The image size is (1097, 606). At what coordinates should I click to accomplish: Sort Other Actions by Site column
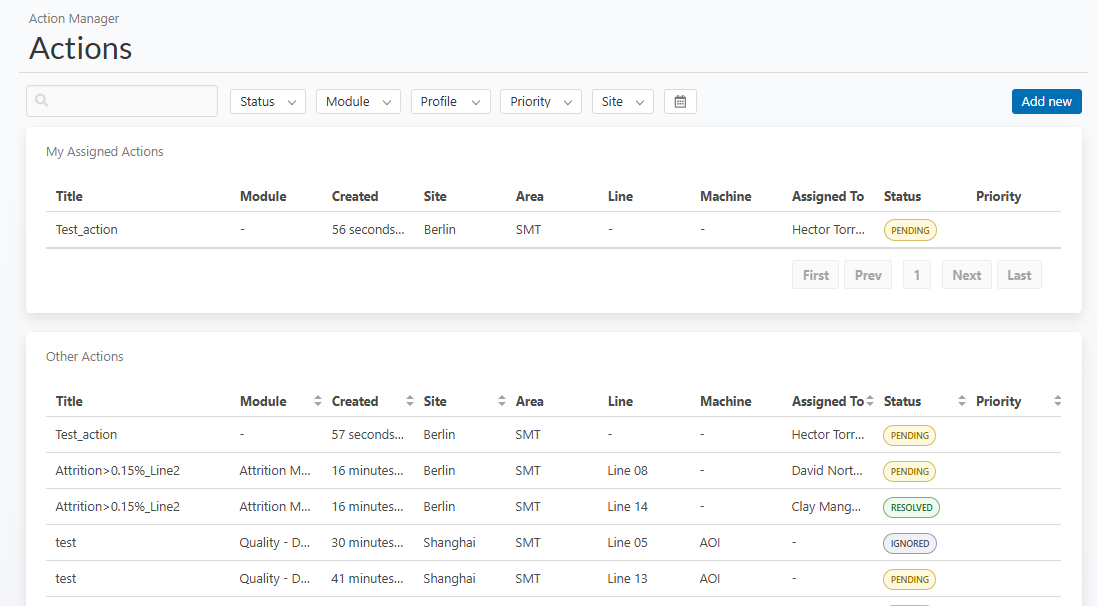[x=502, y=401]
